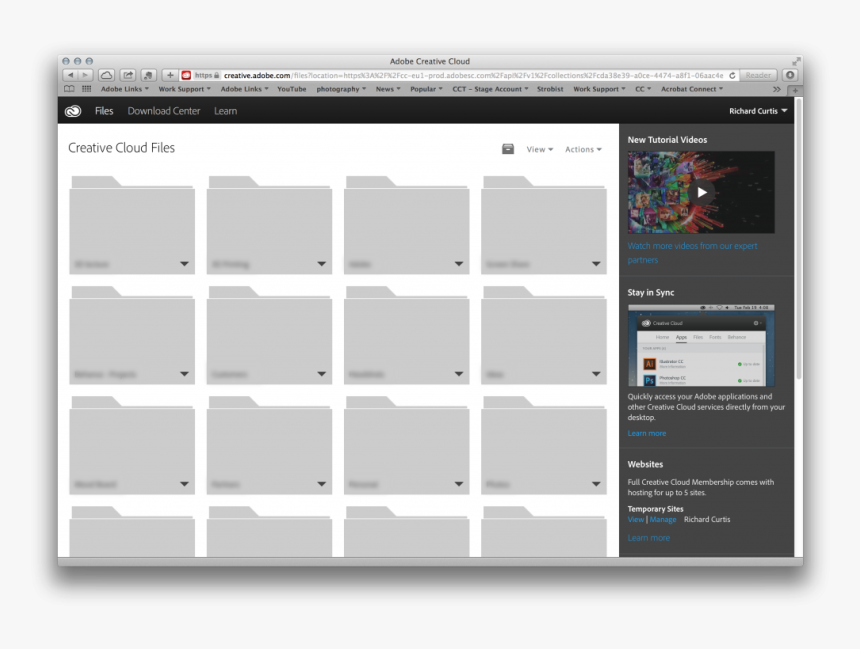Click the New Tutorial Videos heading

pyautogui.click(x=667, y=140)
